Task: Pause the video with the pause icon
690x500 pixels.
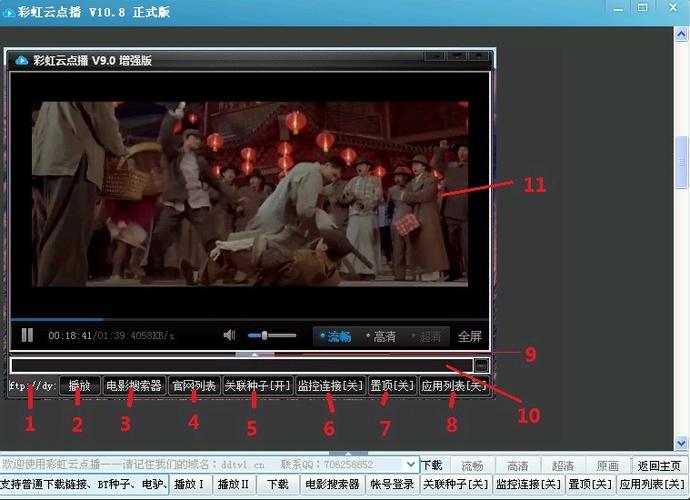Action: 28,336
